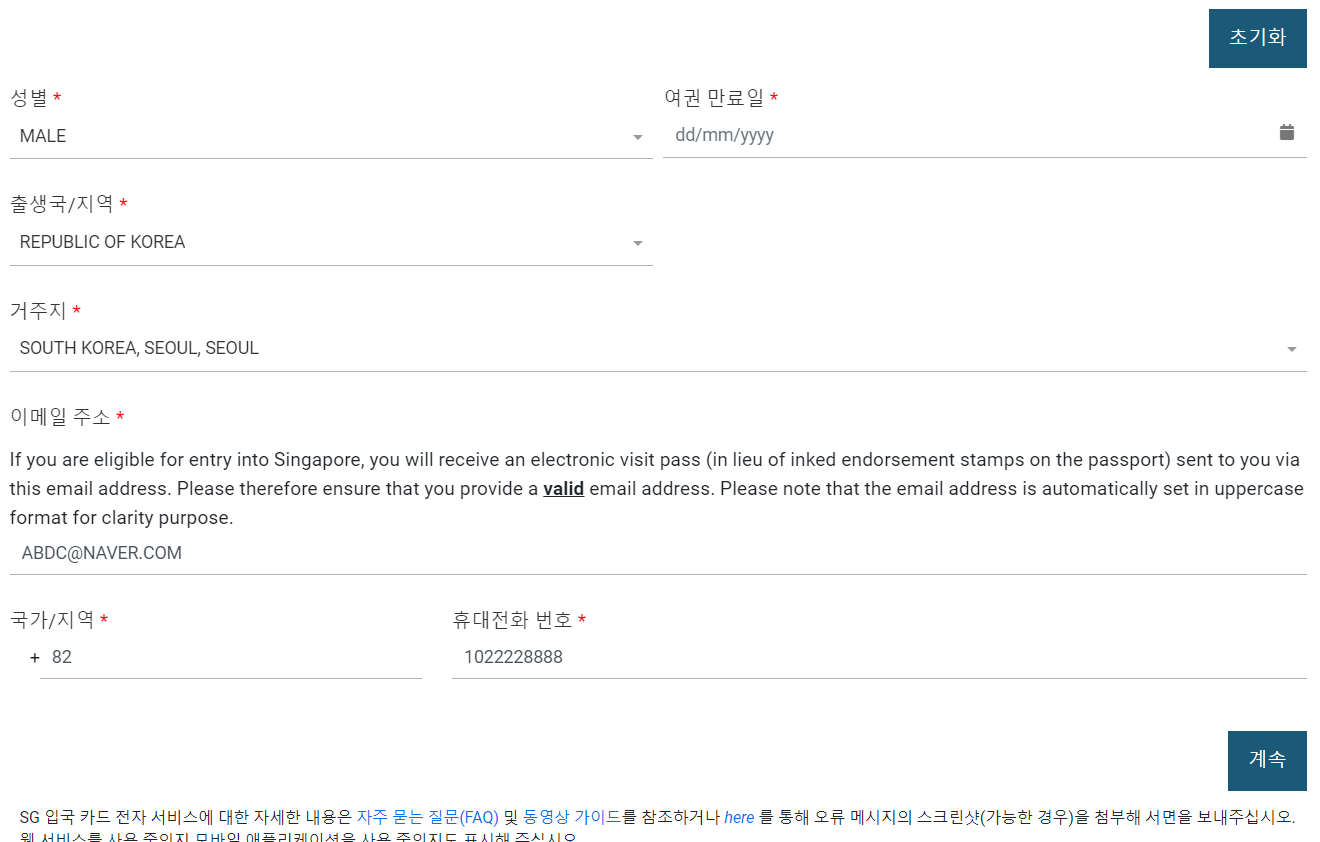Click the 출생국/지역 dropdown caret icon
1320x842 pixels.
[639, 242]
